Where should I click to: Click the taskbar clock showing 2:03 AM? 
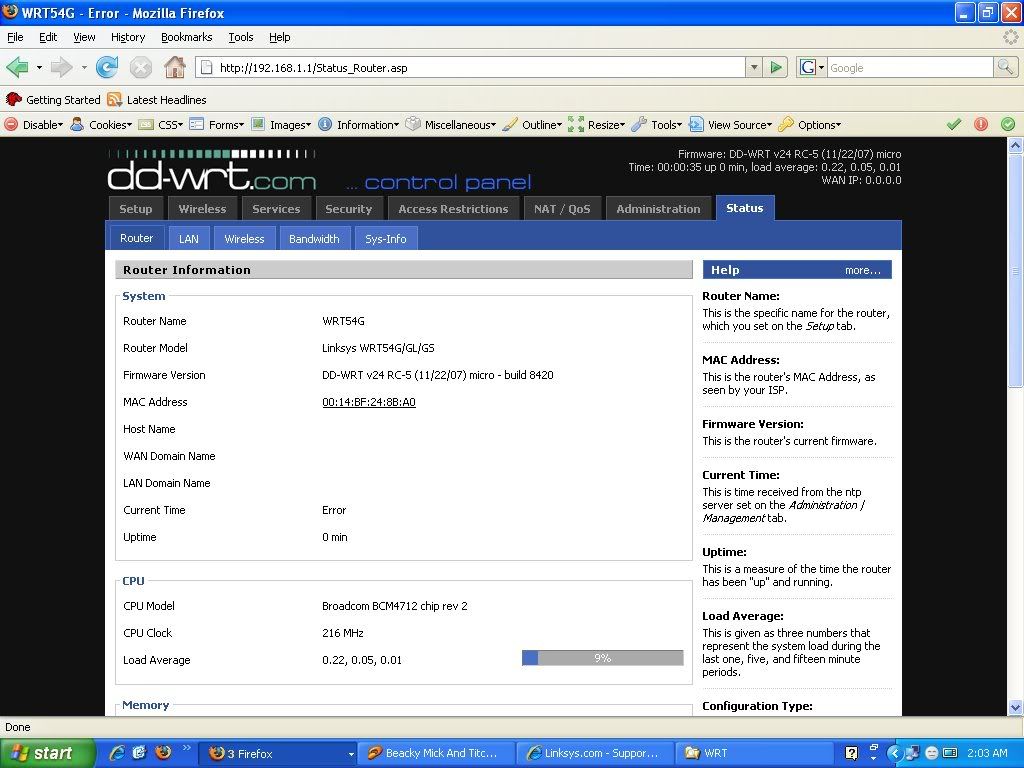click(x=987, y=753)
